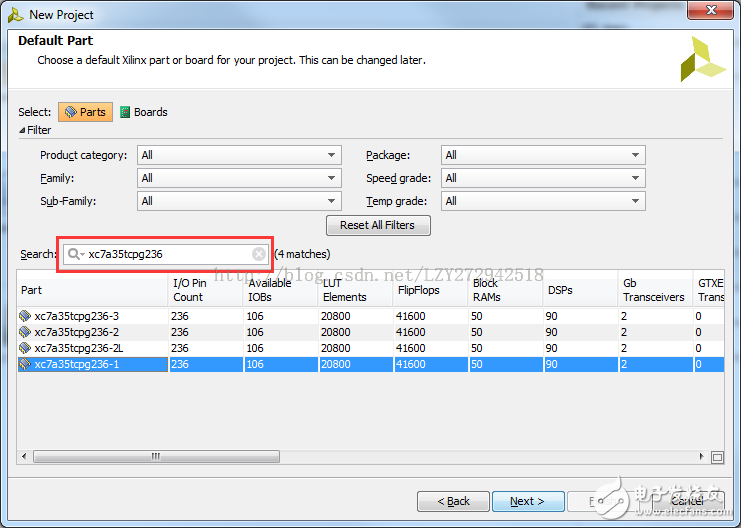Click chip icon for xc7a35tcpg236-3

[x=26, y=316]
